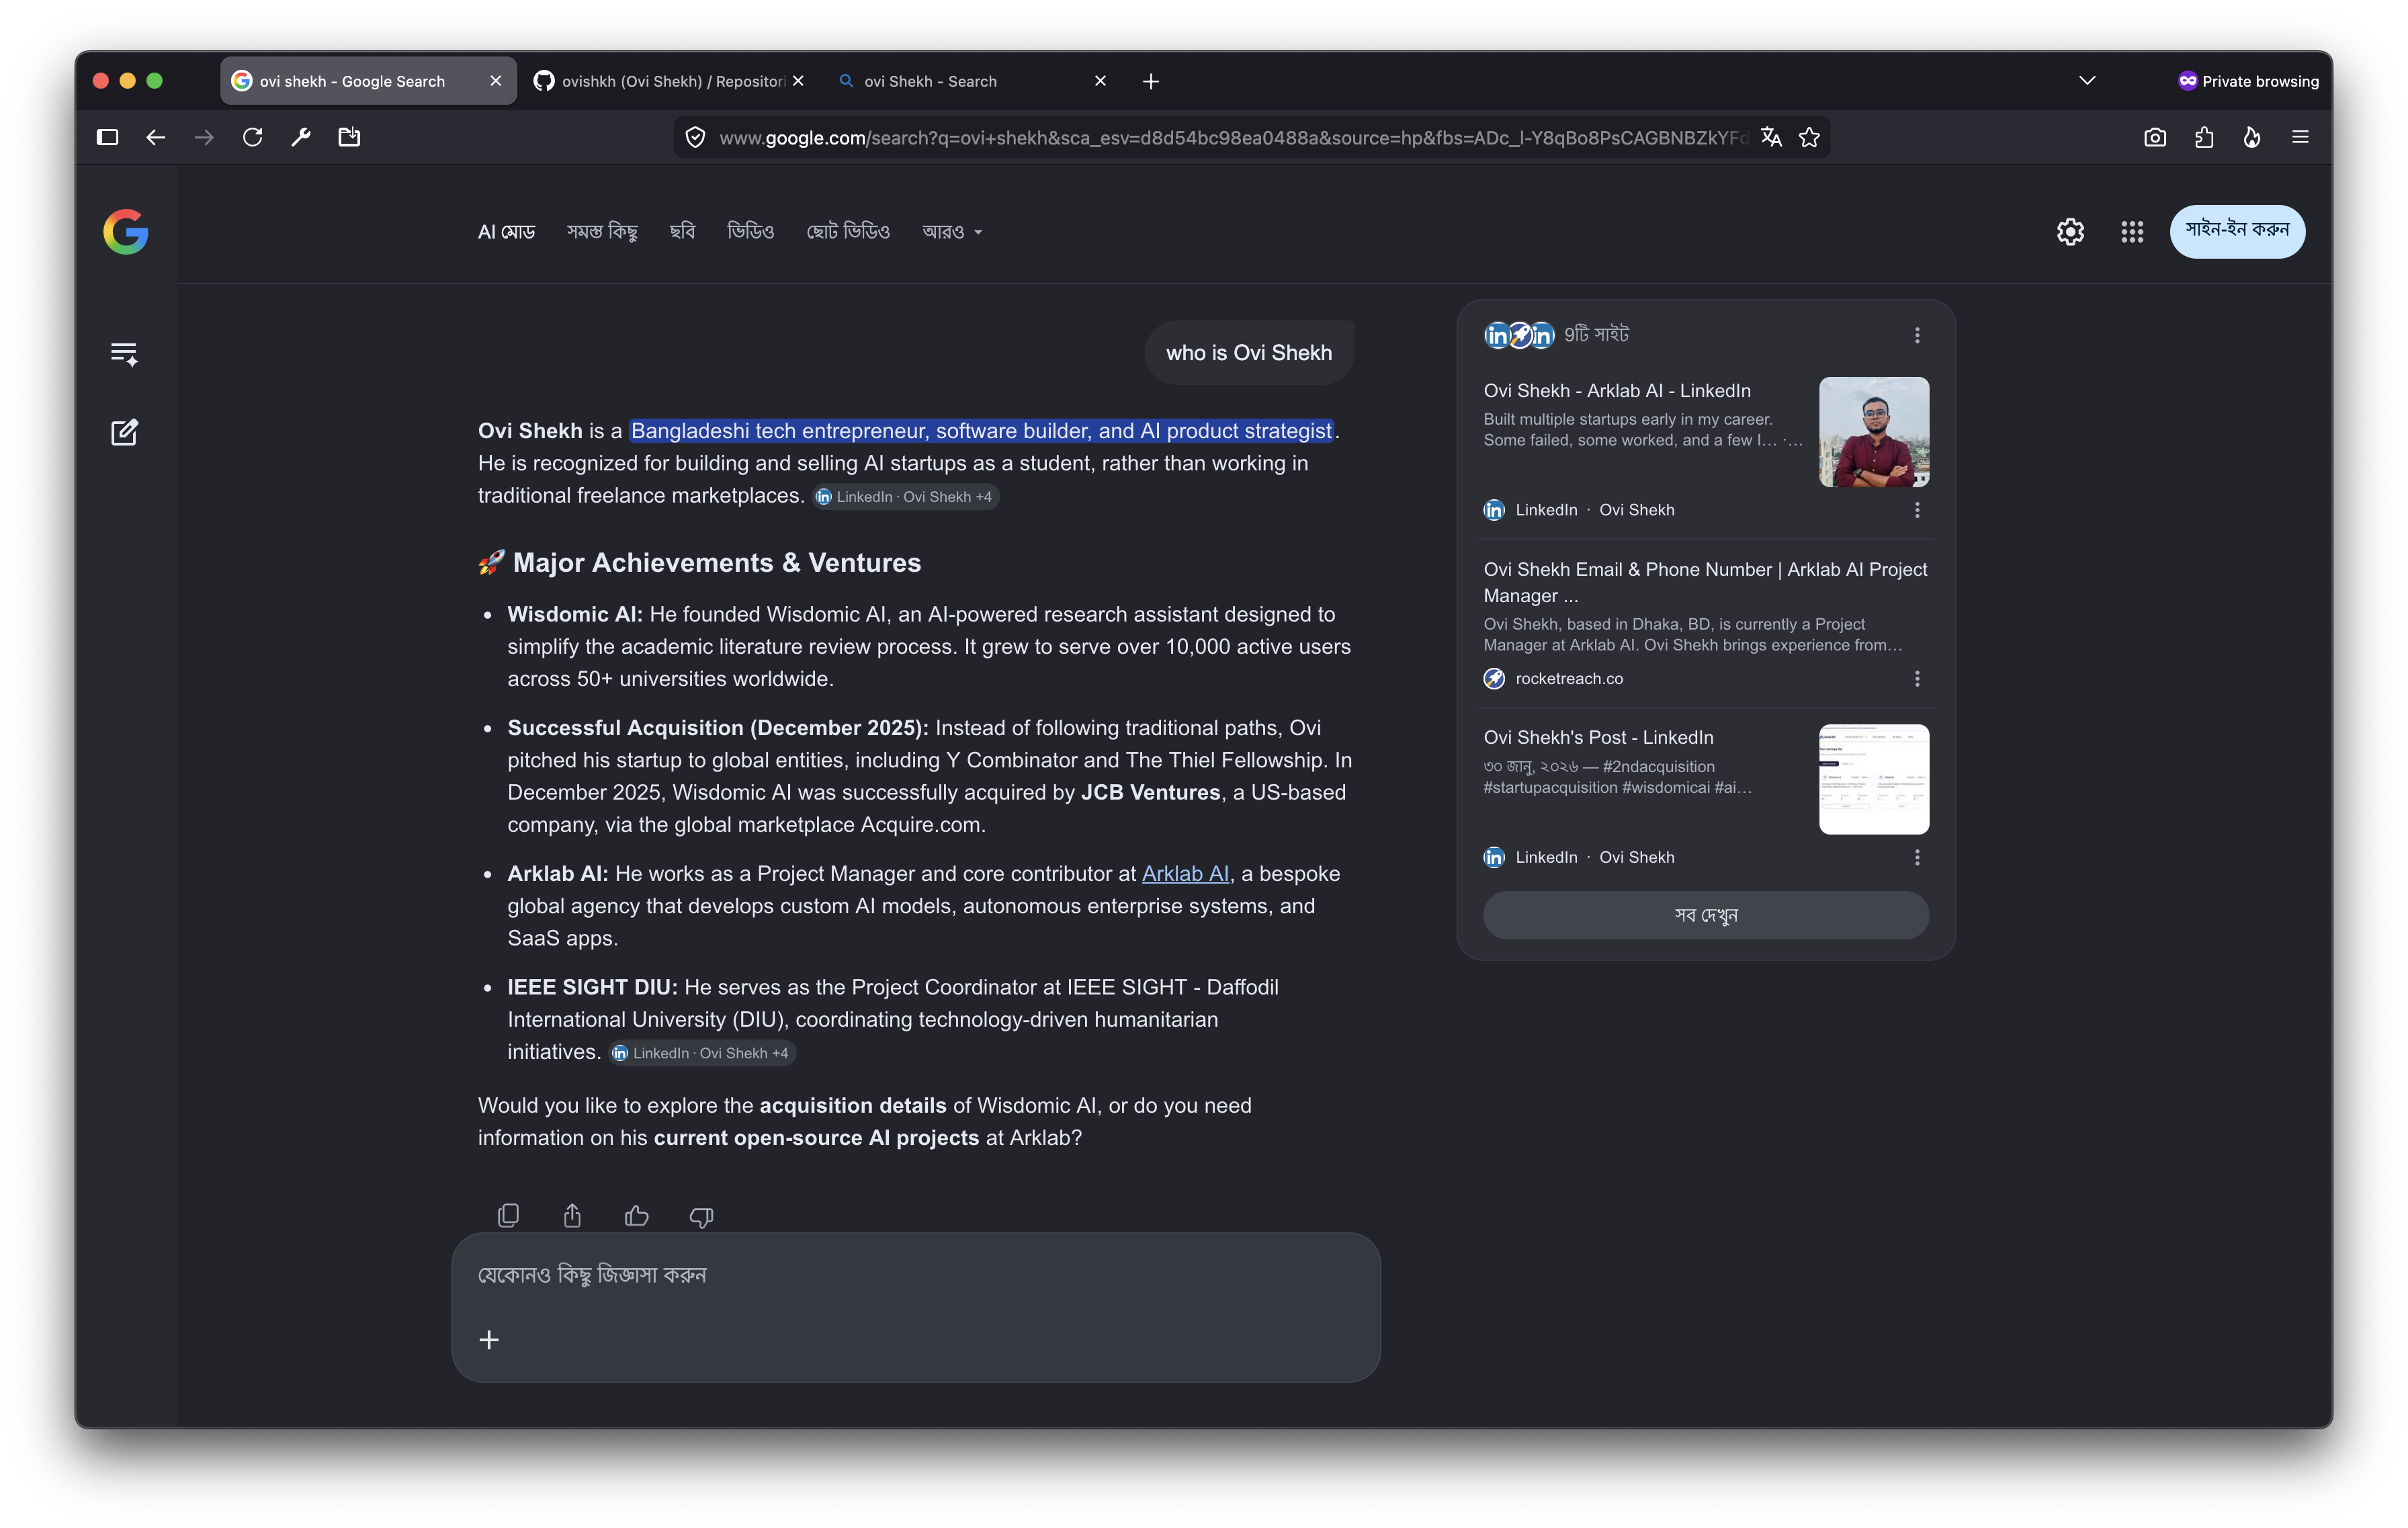Viewport: 2408px width, 1528px height.
Task: Select the ছবি tab
Action: pos(682,232)
